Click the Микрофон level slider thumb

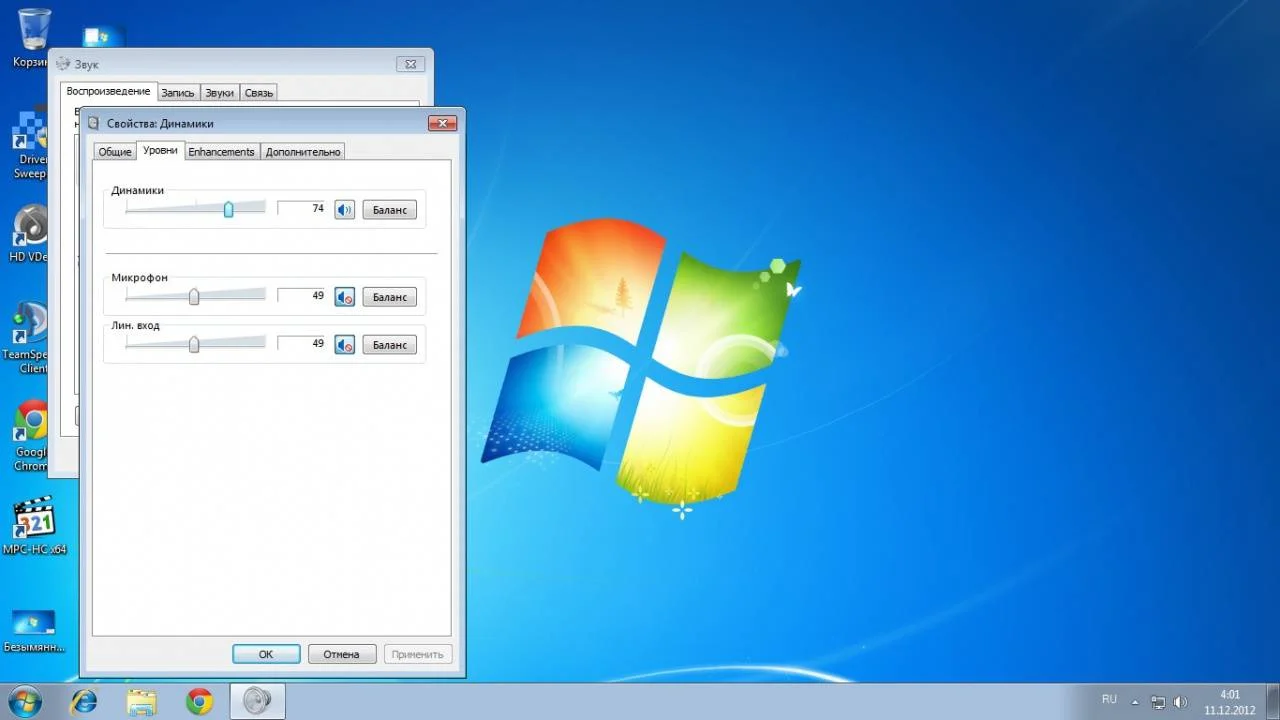click(x=194, y=296)
